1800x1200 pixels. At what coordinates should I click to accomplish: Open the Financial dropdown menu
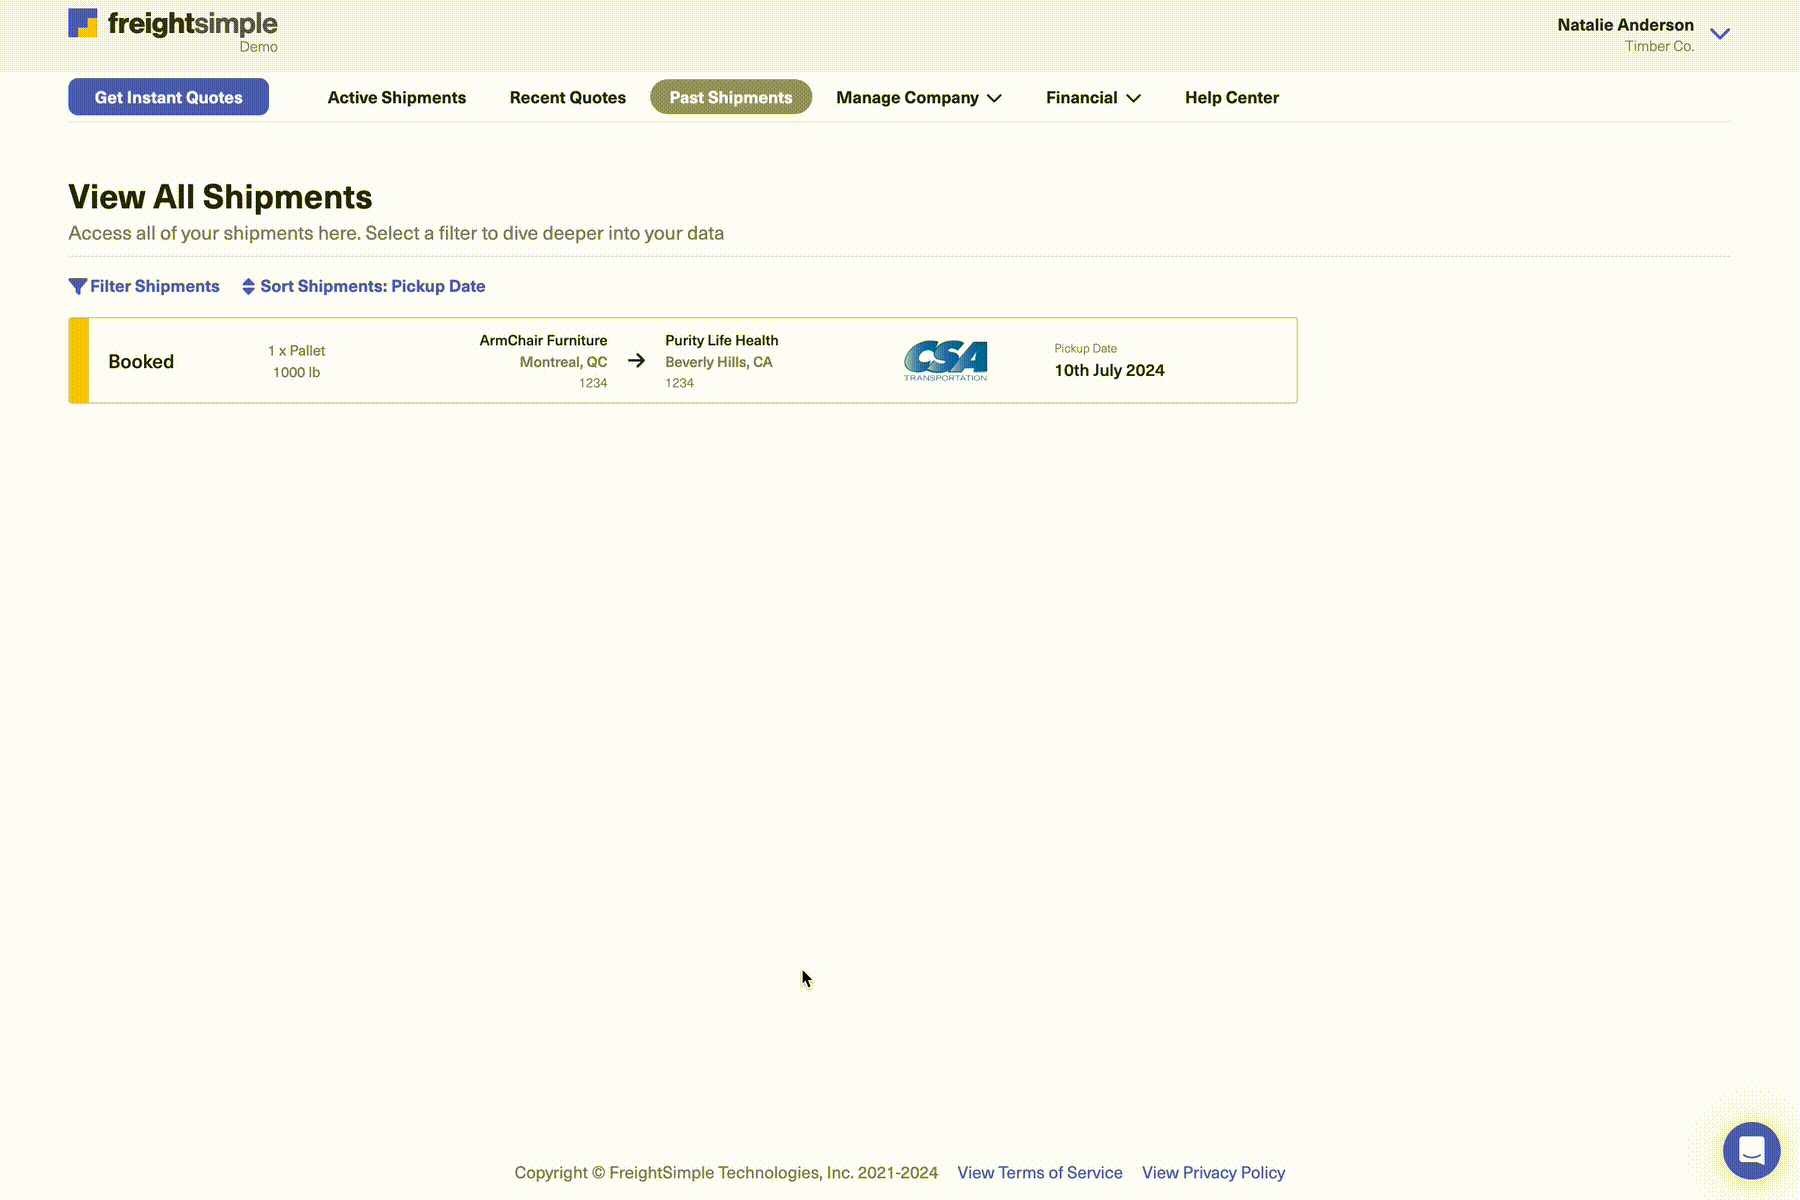[x=1092, y=98]
